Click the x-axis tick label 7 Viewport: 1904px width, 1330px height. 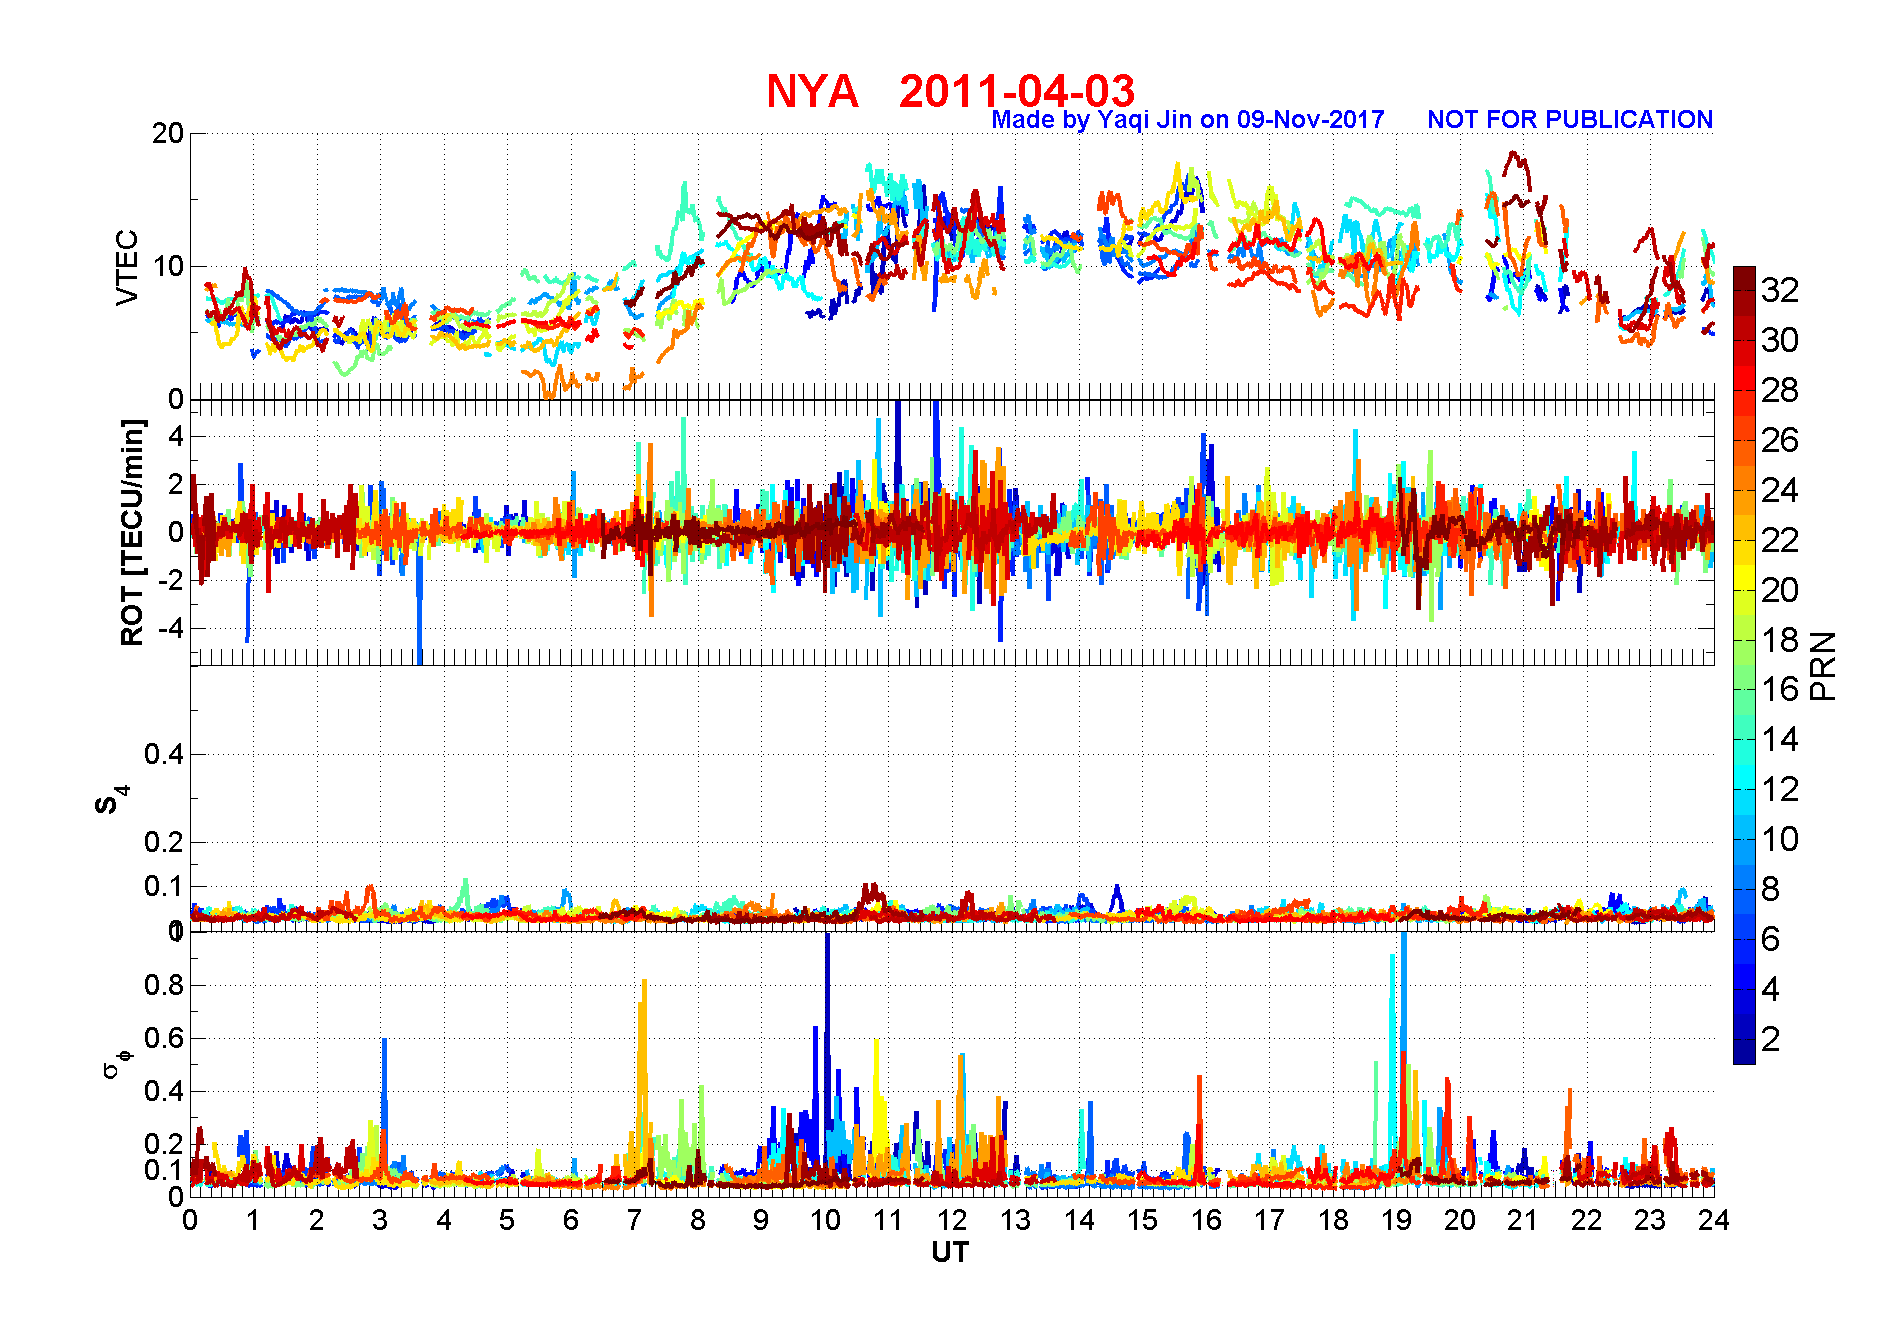(634, 1220)
